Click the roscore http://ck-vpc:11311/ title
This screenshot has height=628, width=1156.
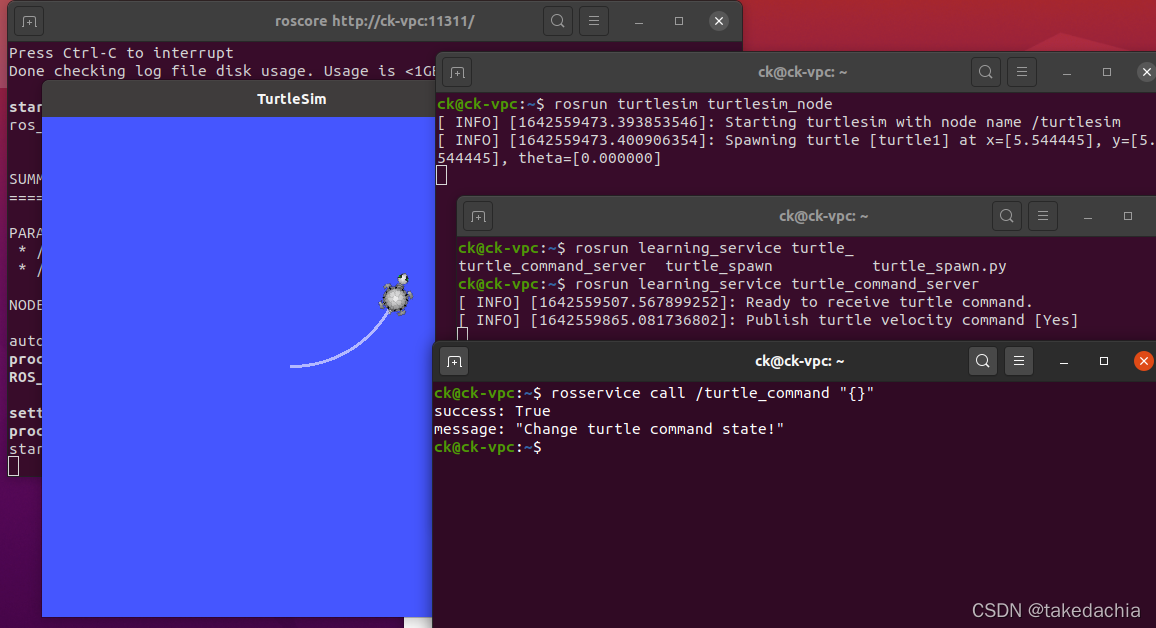point(375,21)
